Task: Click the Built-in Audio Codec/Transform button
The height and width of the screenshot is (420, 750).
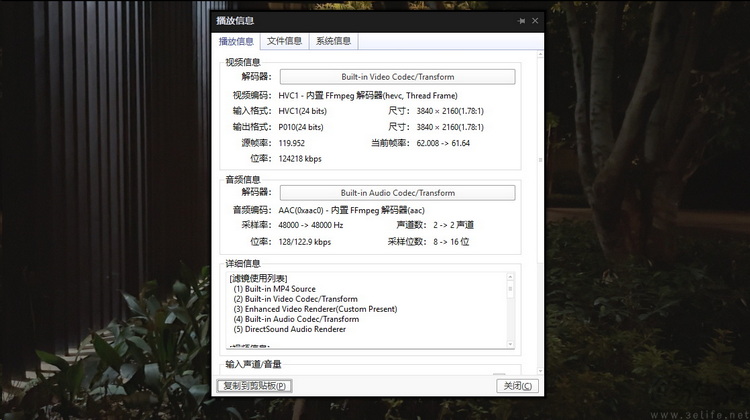Action: [x=397, y=193]
